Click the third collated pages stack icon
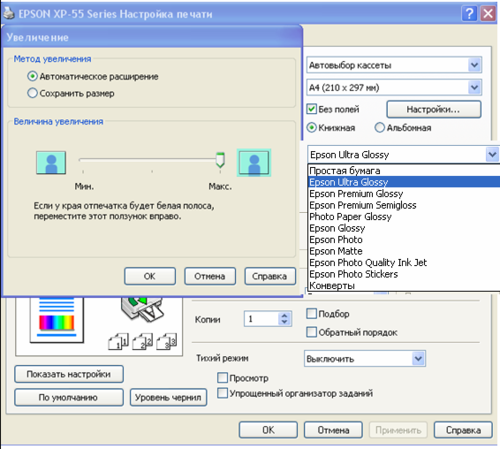Screen dimensions: 500x449 (x=167, y=341)
